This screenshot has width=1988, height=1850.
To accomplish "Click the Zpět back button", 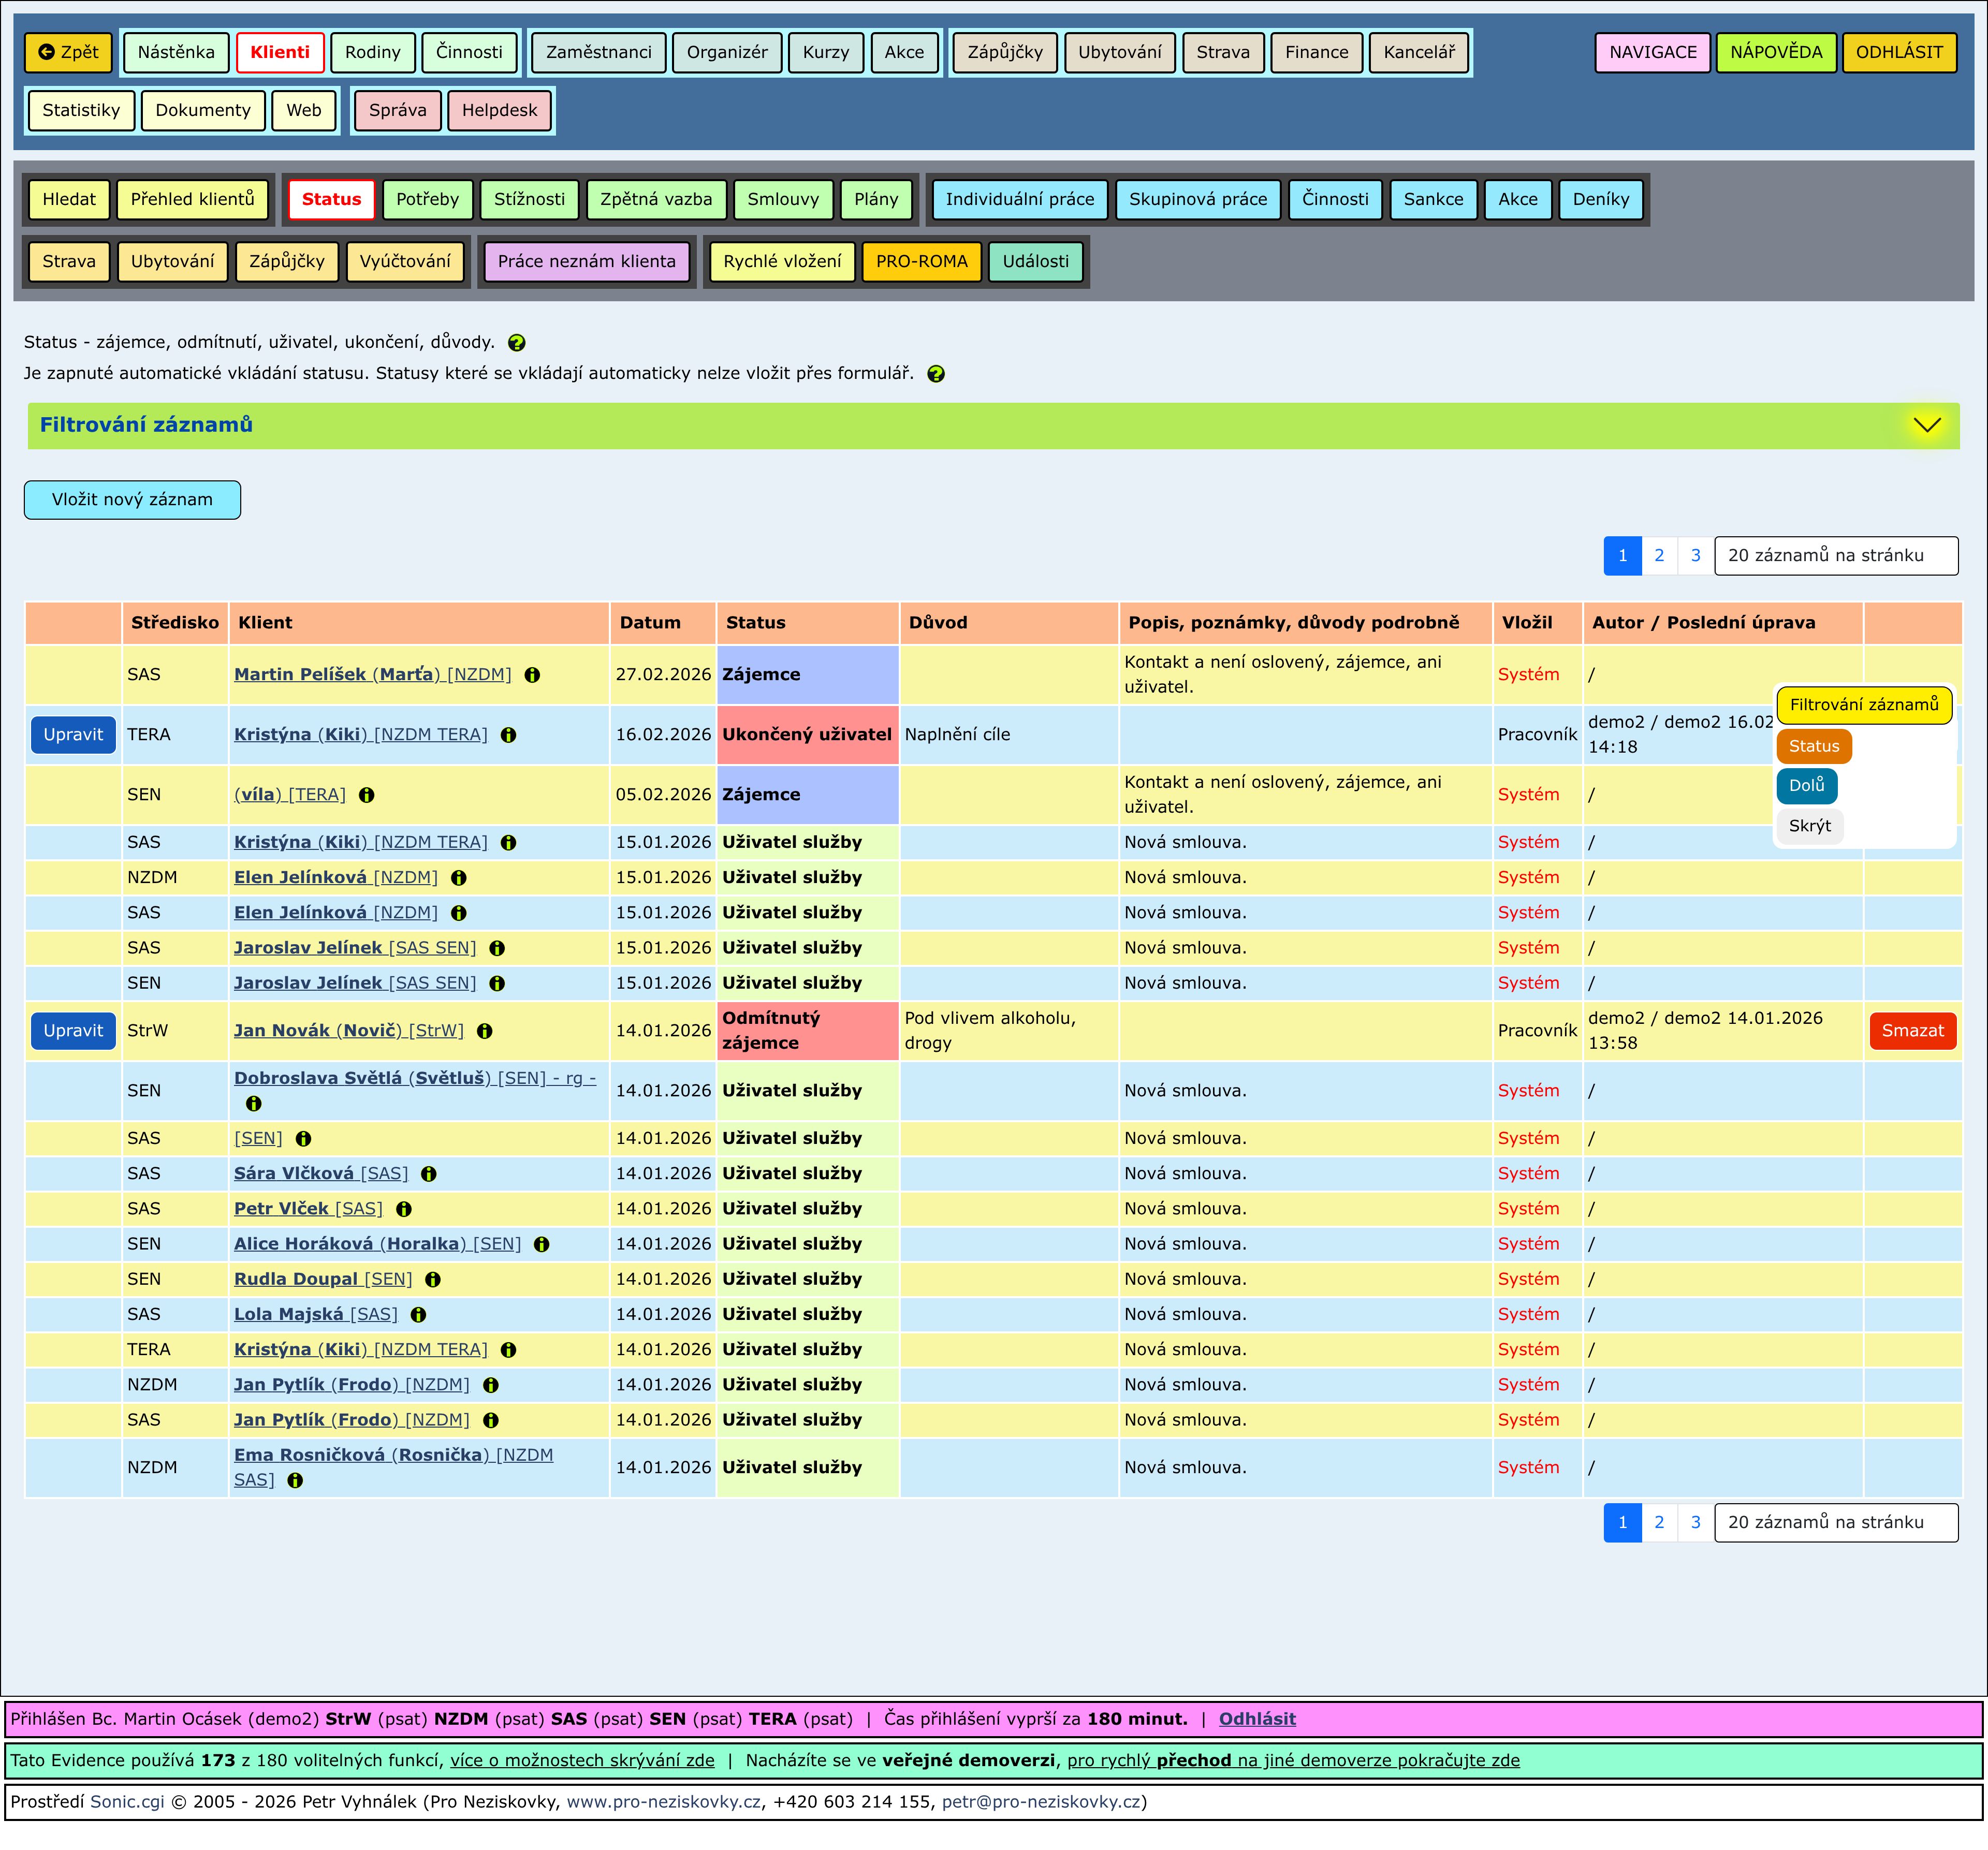I will [x=69, y=52].
